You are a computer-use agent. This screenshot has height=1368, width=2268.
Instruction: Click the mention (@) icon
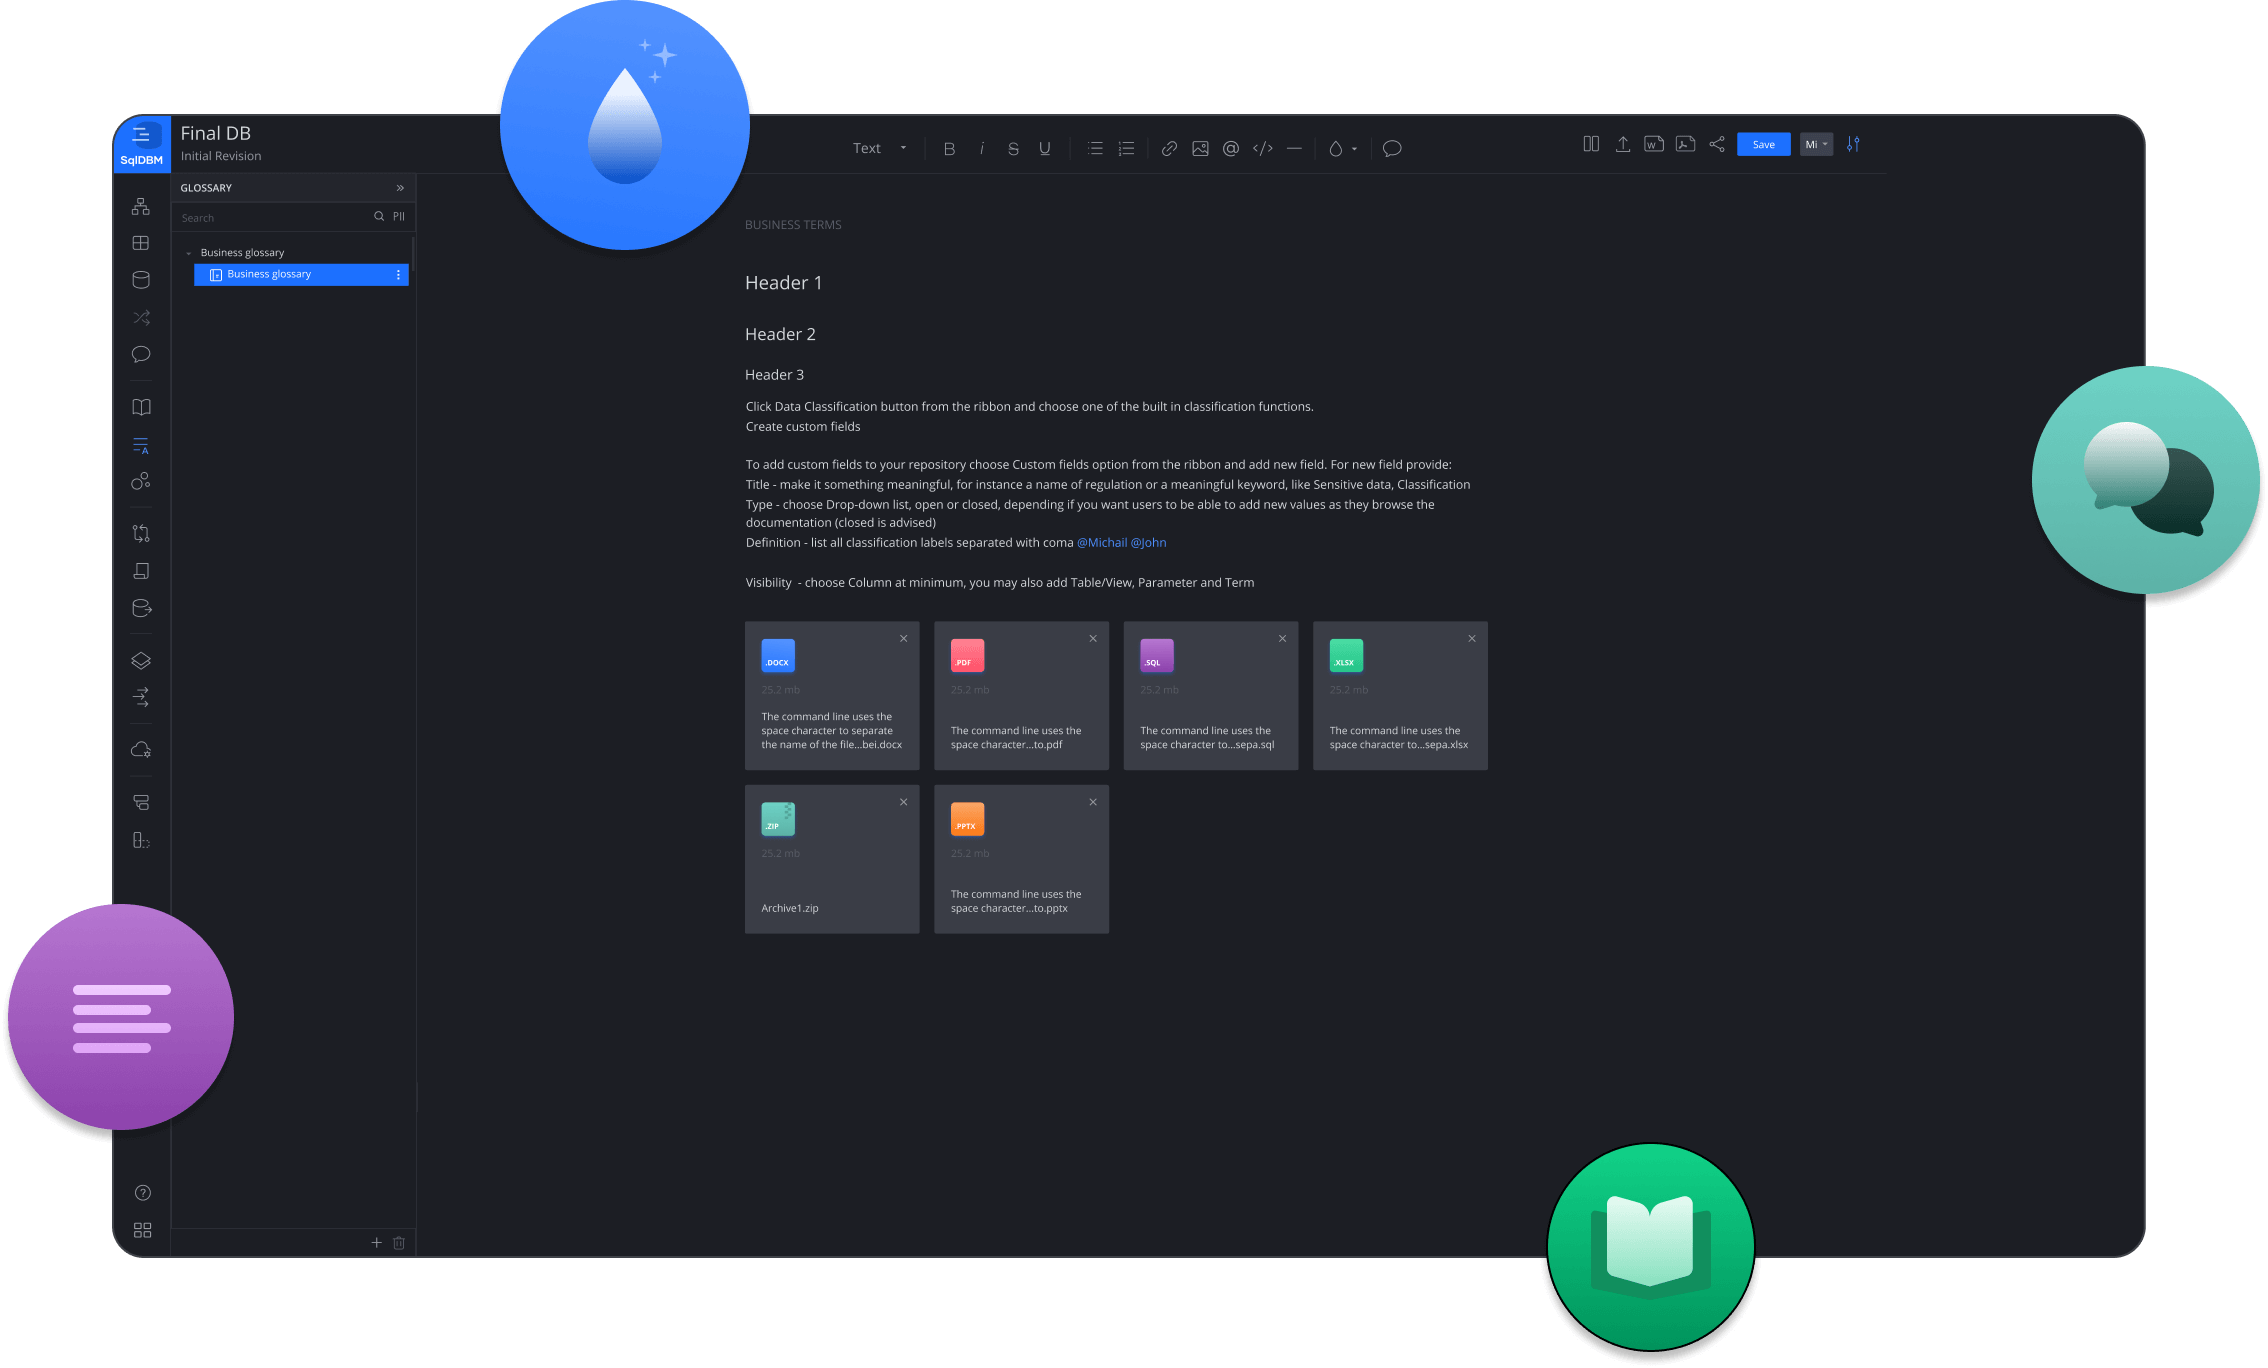(x=1231, y=148)
